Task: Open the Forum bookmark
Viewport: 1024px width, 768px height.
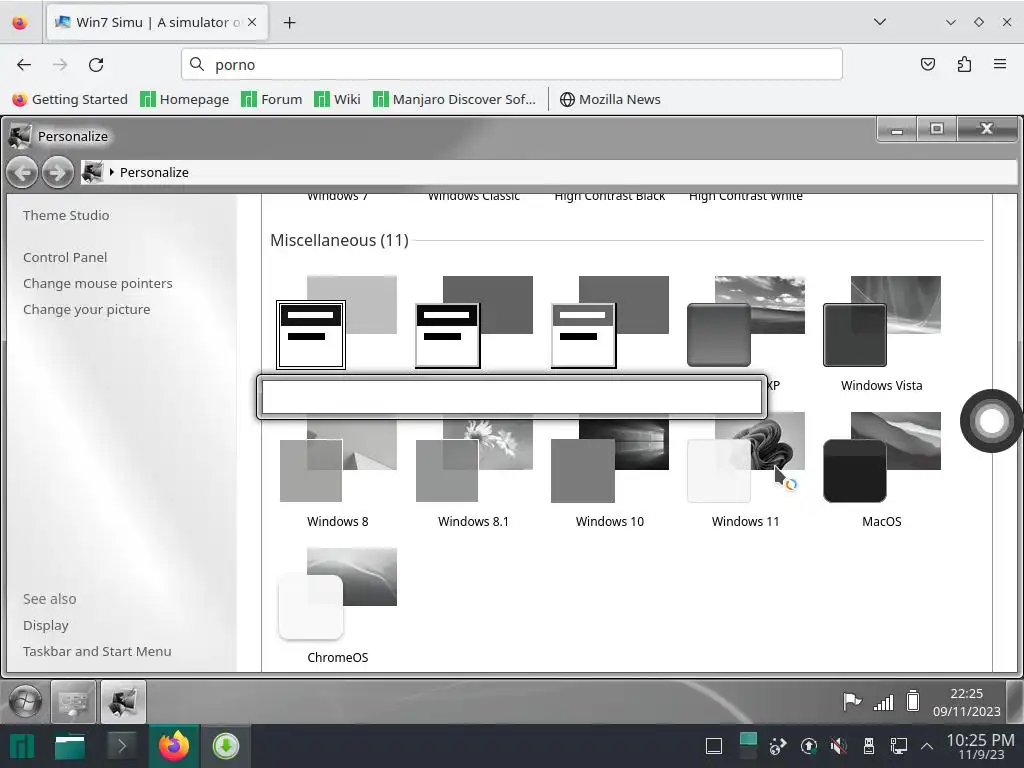Action: pos(272,99)
